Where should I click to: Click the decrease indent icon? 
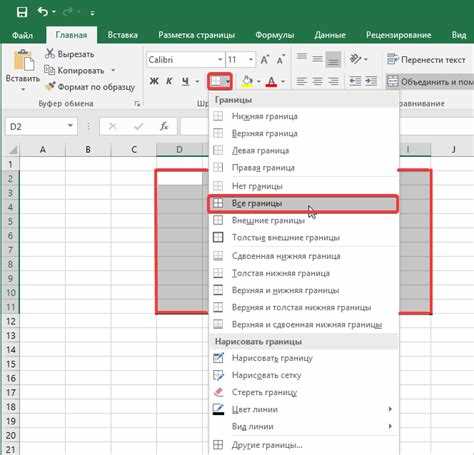tap(355, 81)
